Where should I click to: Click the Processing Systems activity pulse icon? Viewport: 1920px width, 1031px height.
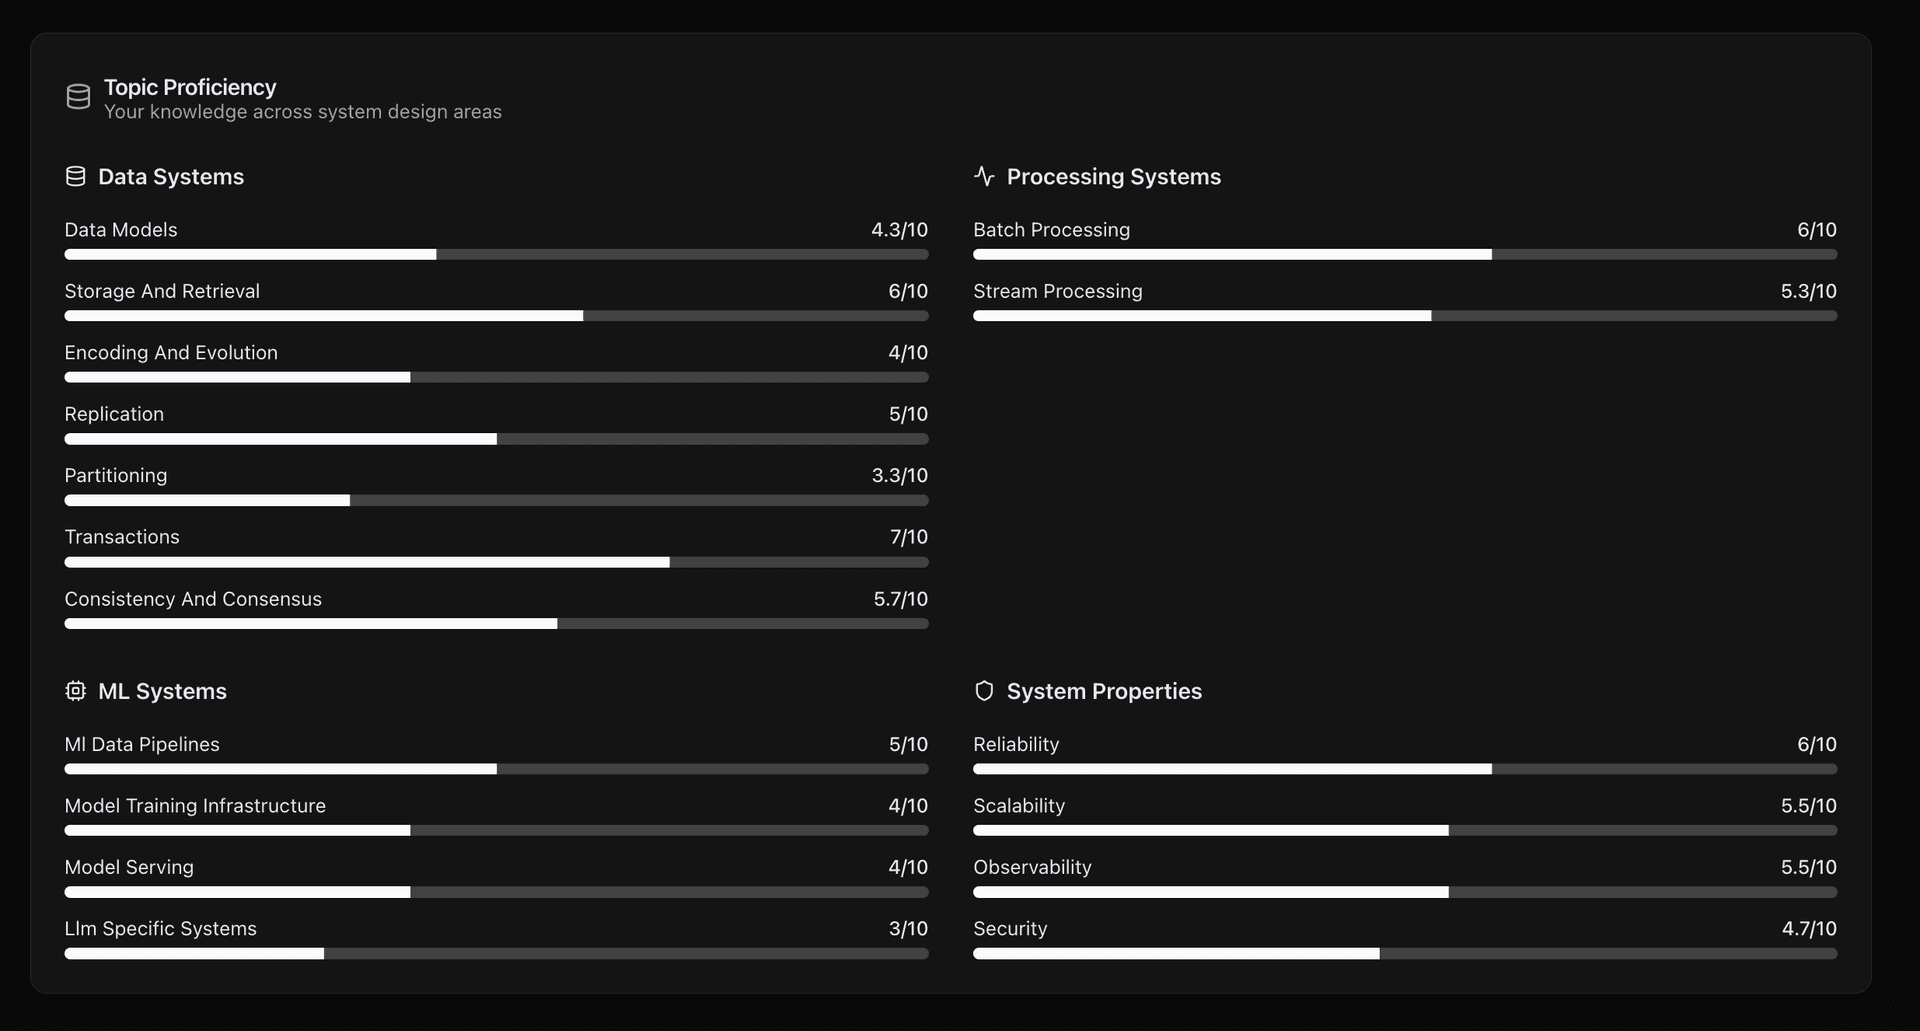(984, 177)
